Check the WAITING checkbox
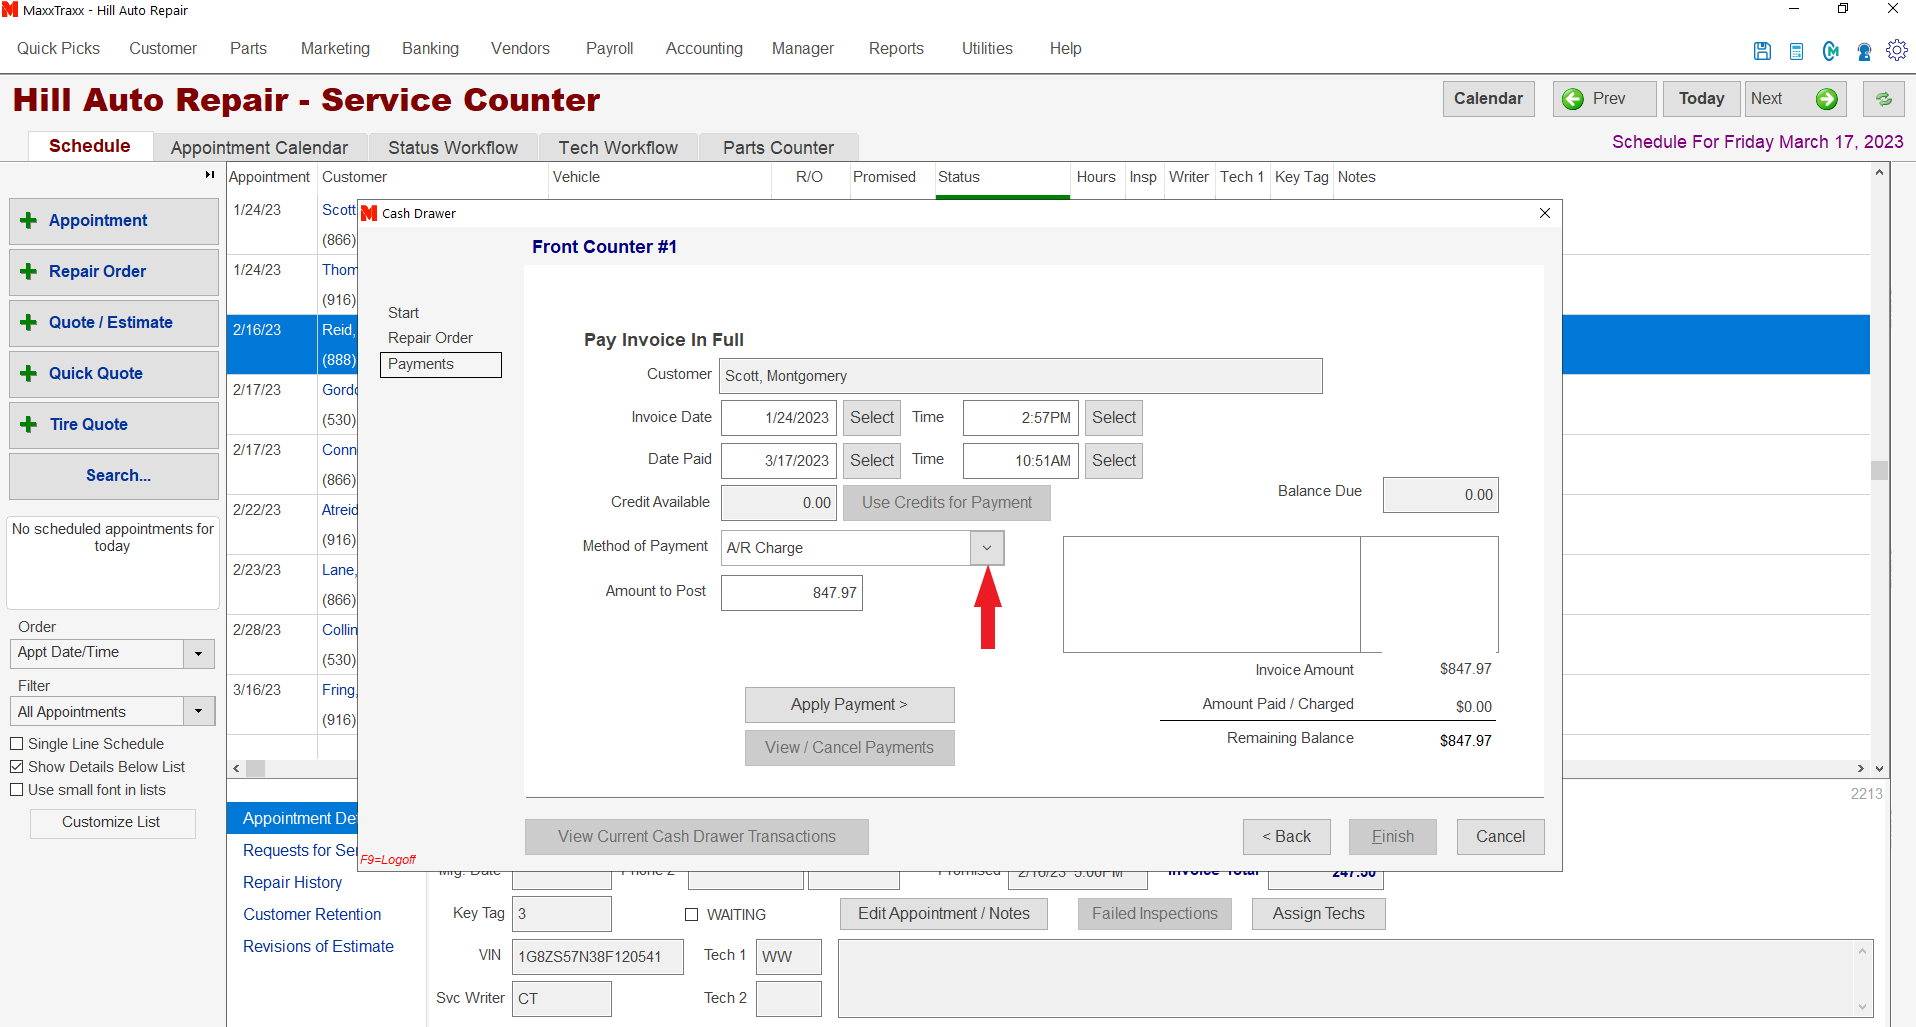The image size is (1916, 1027). [x=691, y=915]
